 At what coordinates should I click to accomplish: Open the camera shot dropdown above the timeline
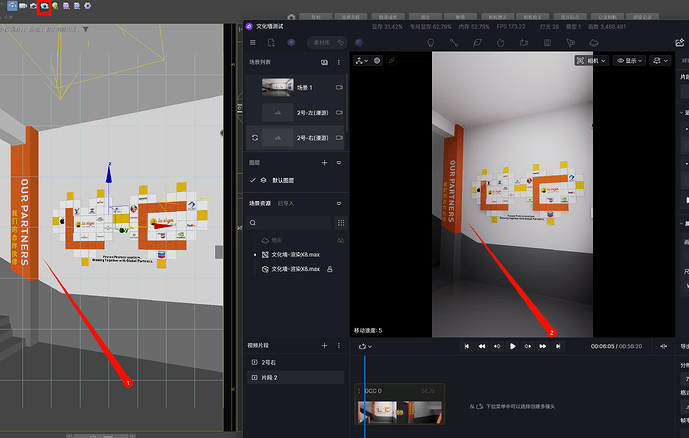pos(365,346)
